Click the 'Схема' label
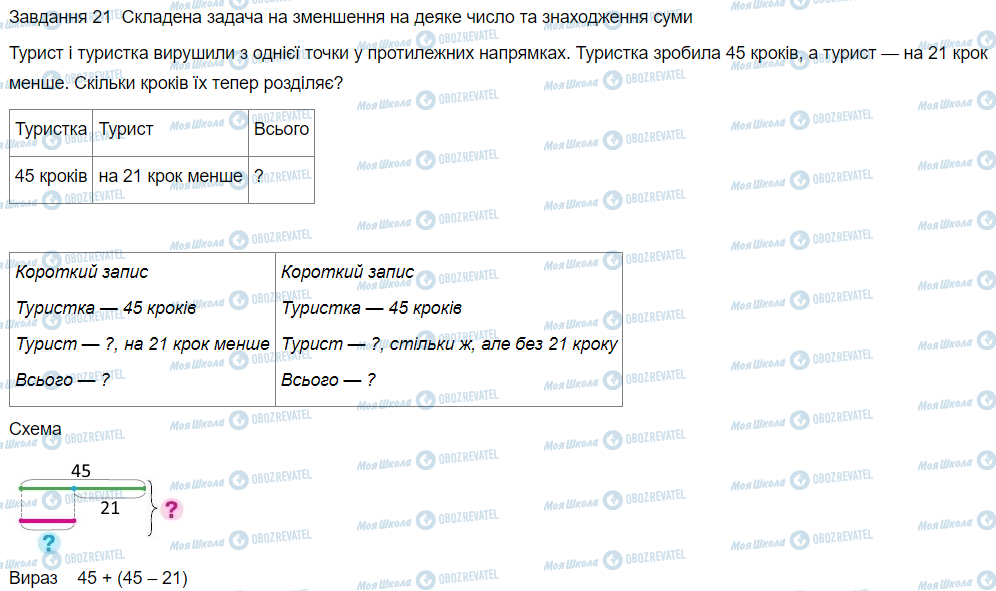The image size is (996, 591). click(35, 429)
